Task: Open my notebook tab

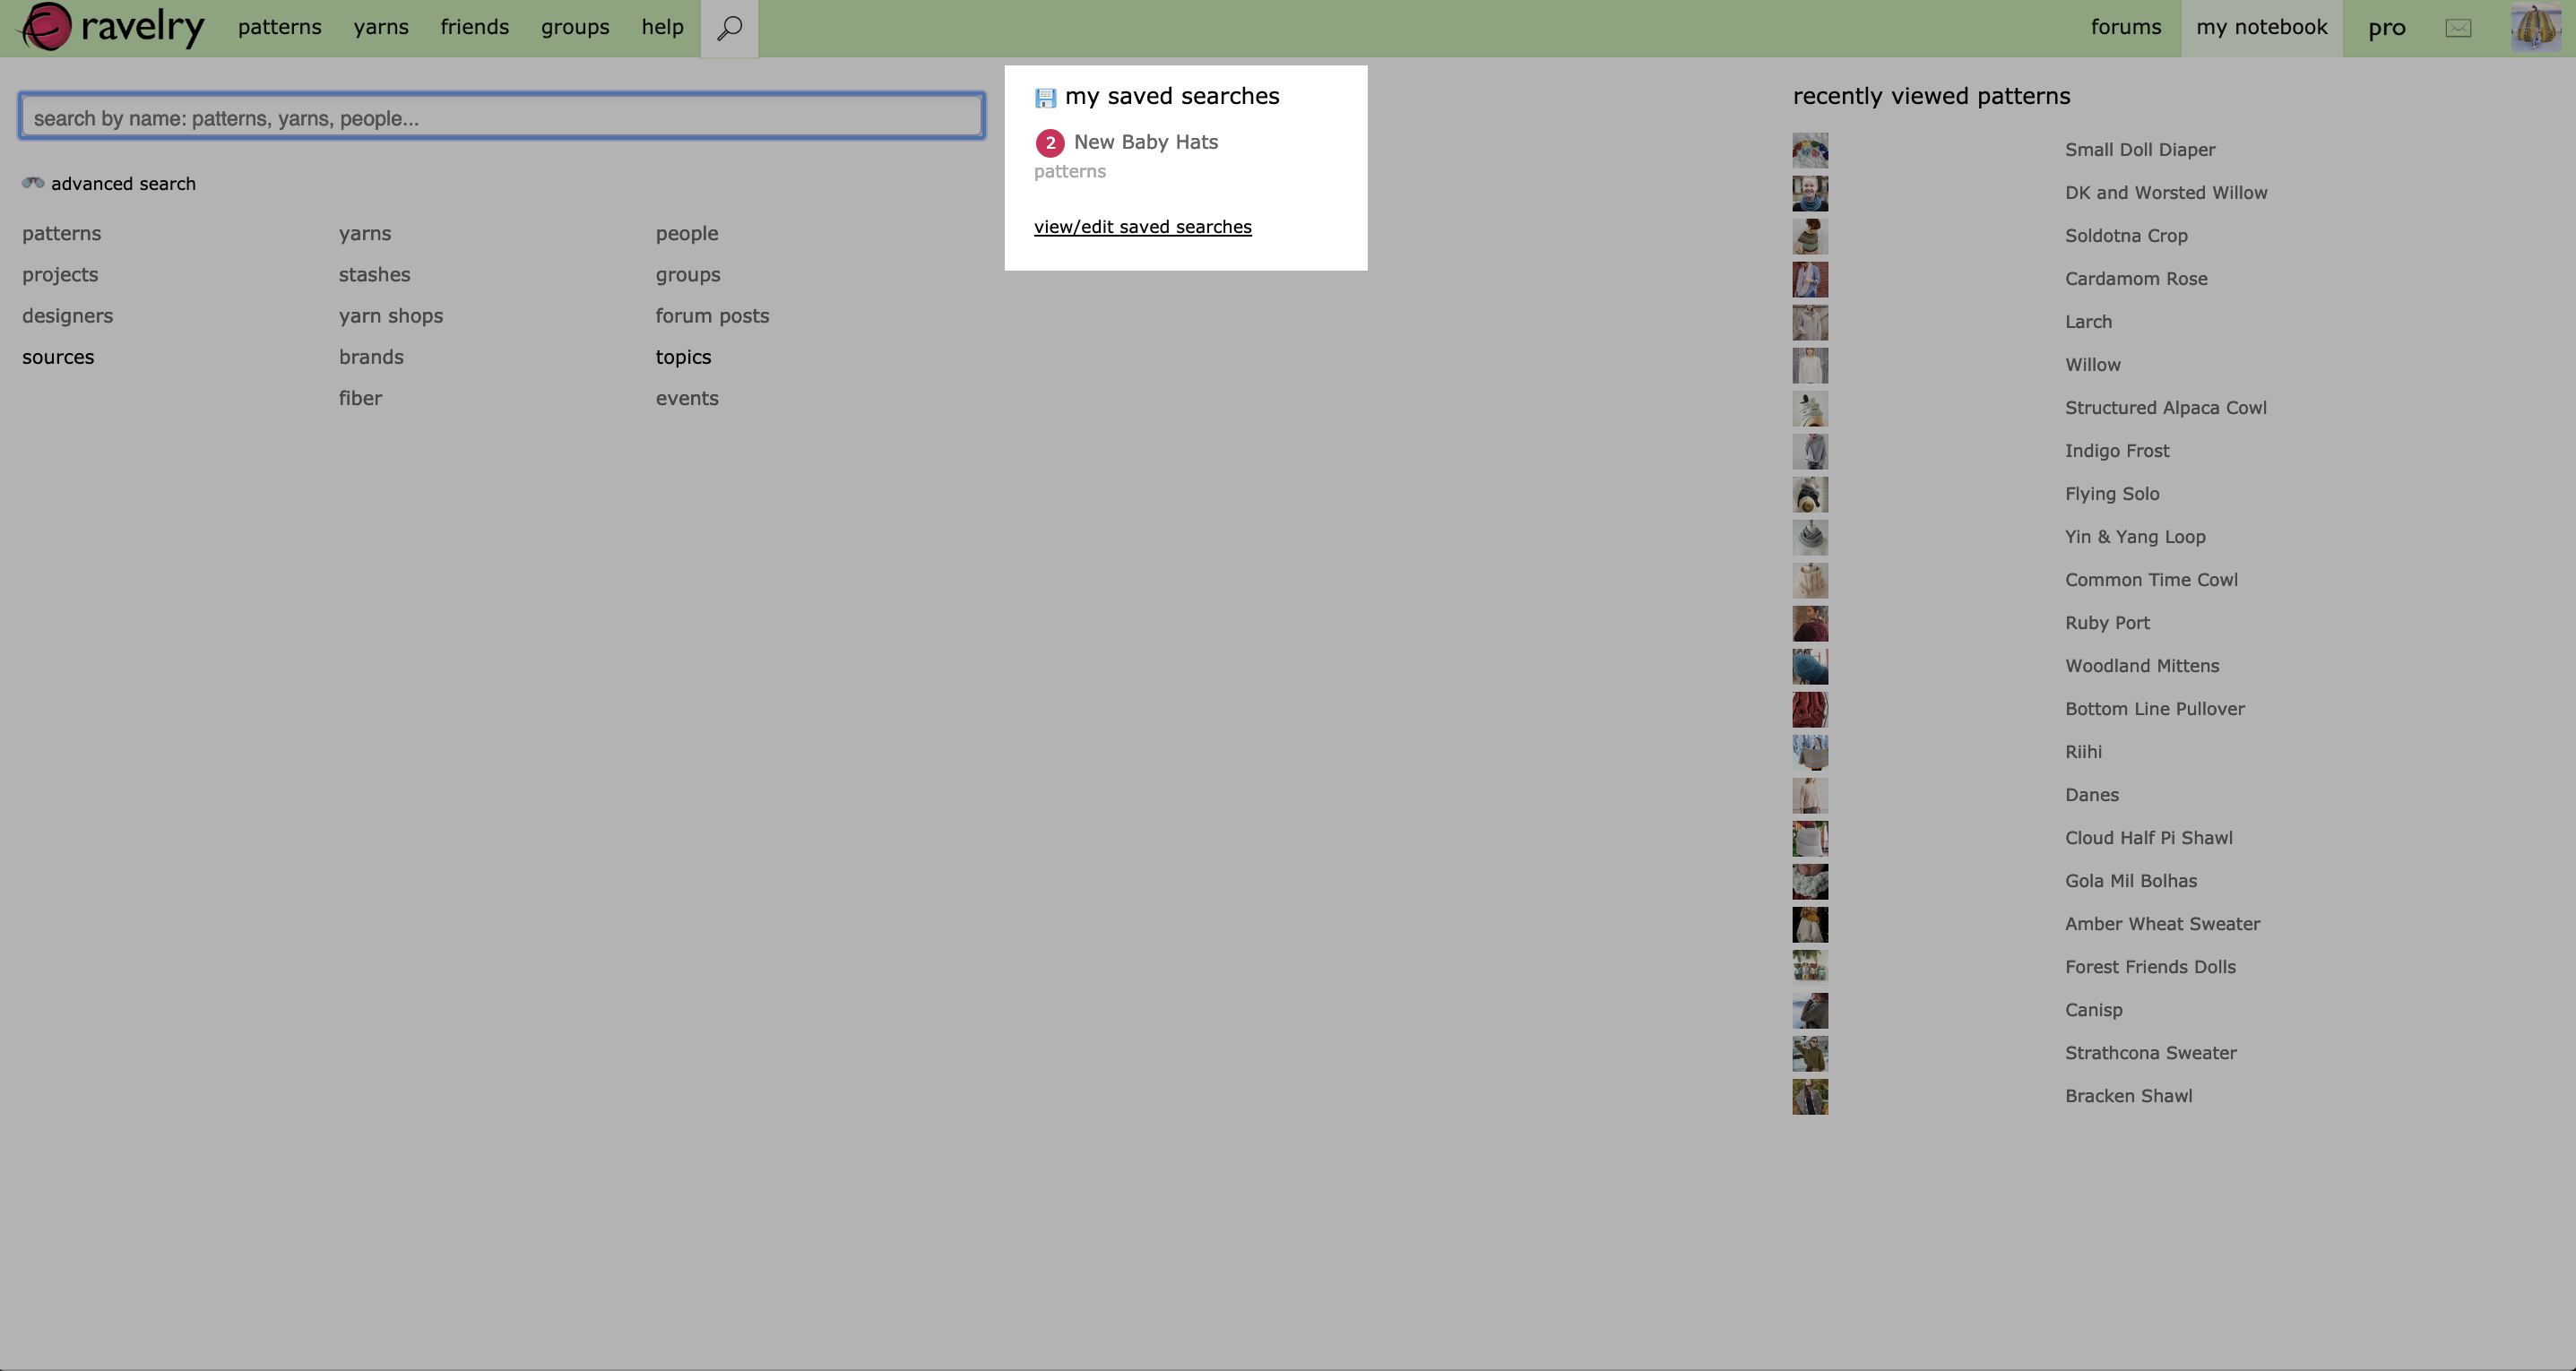Action: [x=2262, y=28]
